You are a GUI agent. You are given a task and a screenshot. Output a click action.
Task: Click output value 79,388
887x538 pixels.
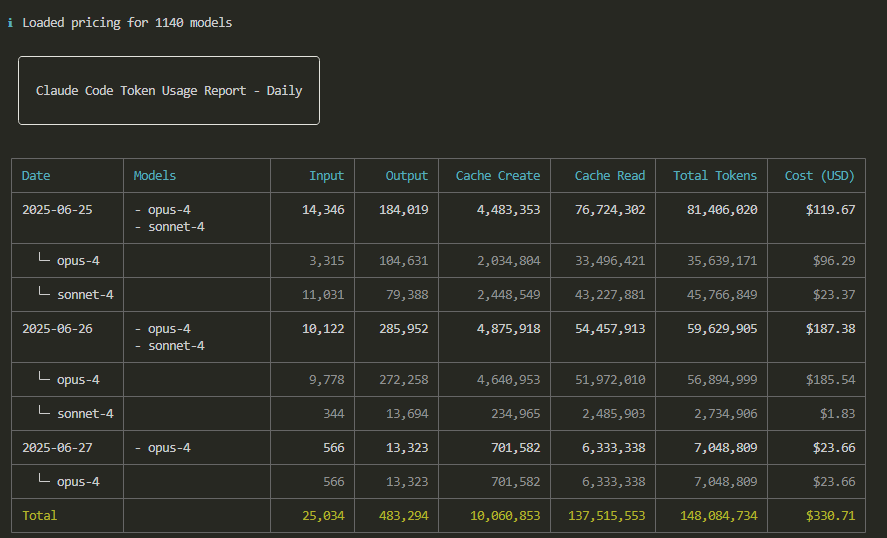click(407, 295)
